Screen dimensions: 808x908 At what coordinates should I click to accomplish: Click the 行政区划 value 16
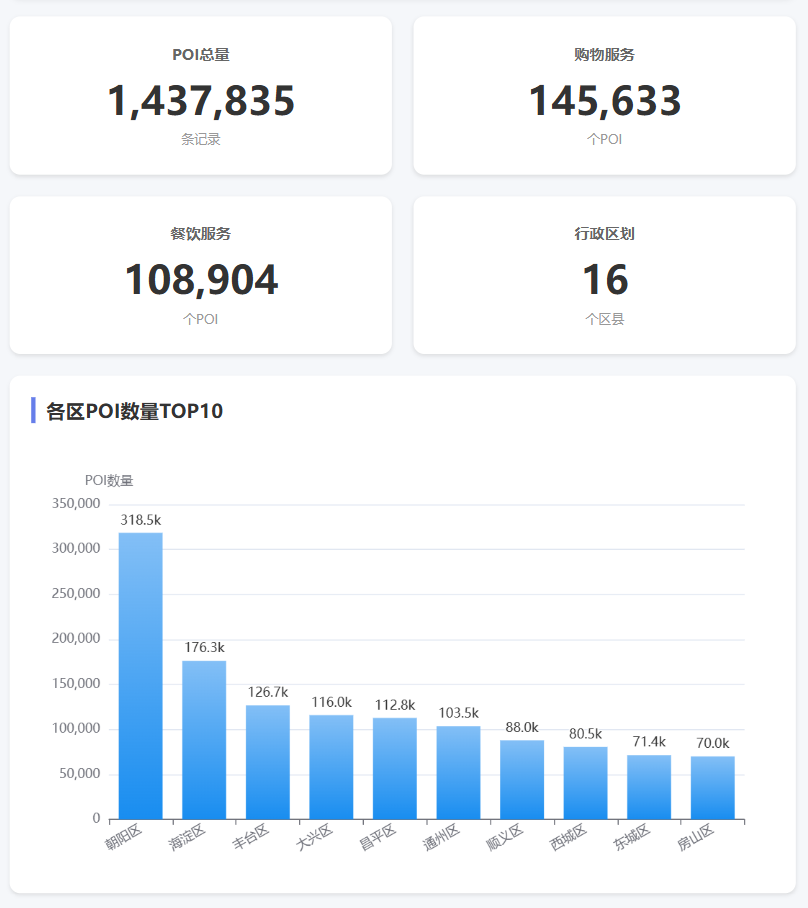point(605,280)
